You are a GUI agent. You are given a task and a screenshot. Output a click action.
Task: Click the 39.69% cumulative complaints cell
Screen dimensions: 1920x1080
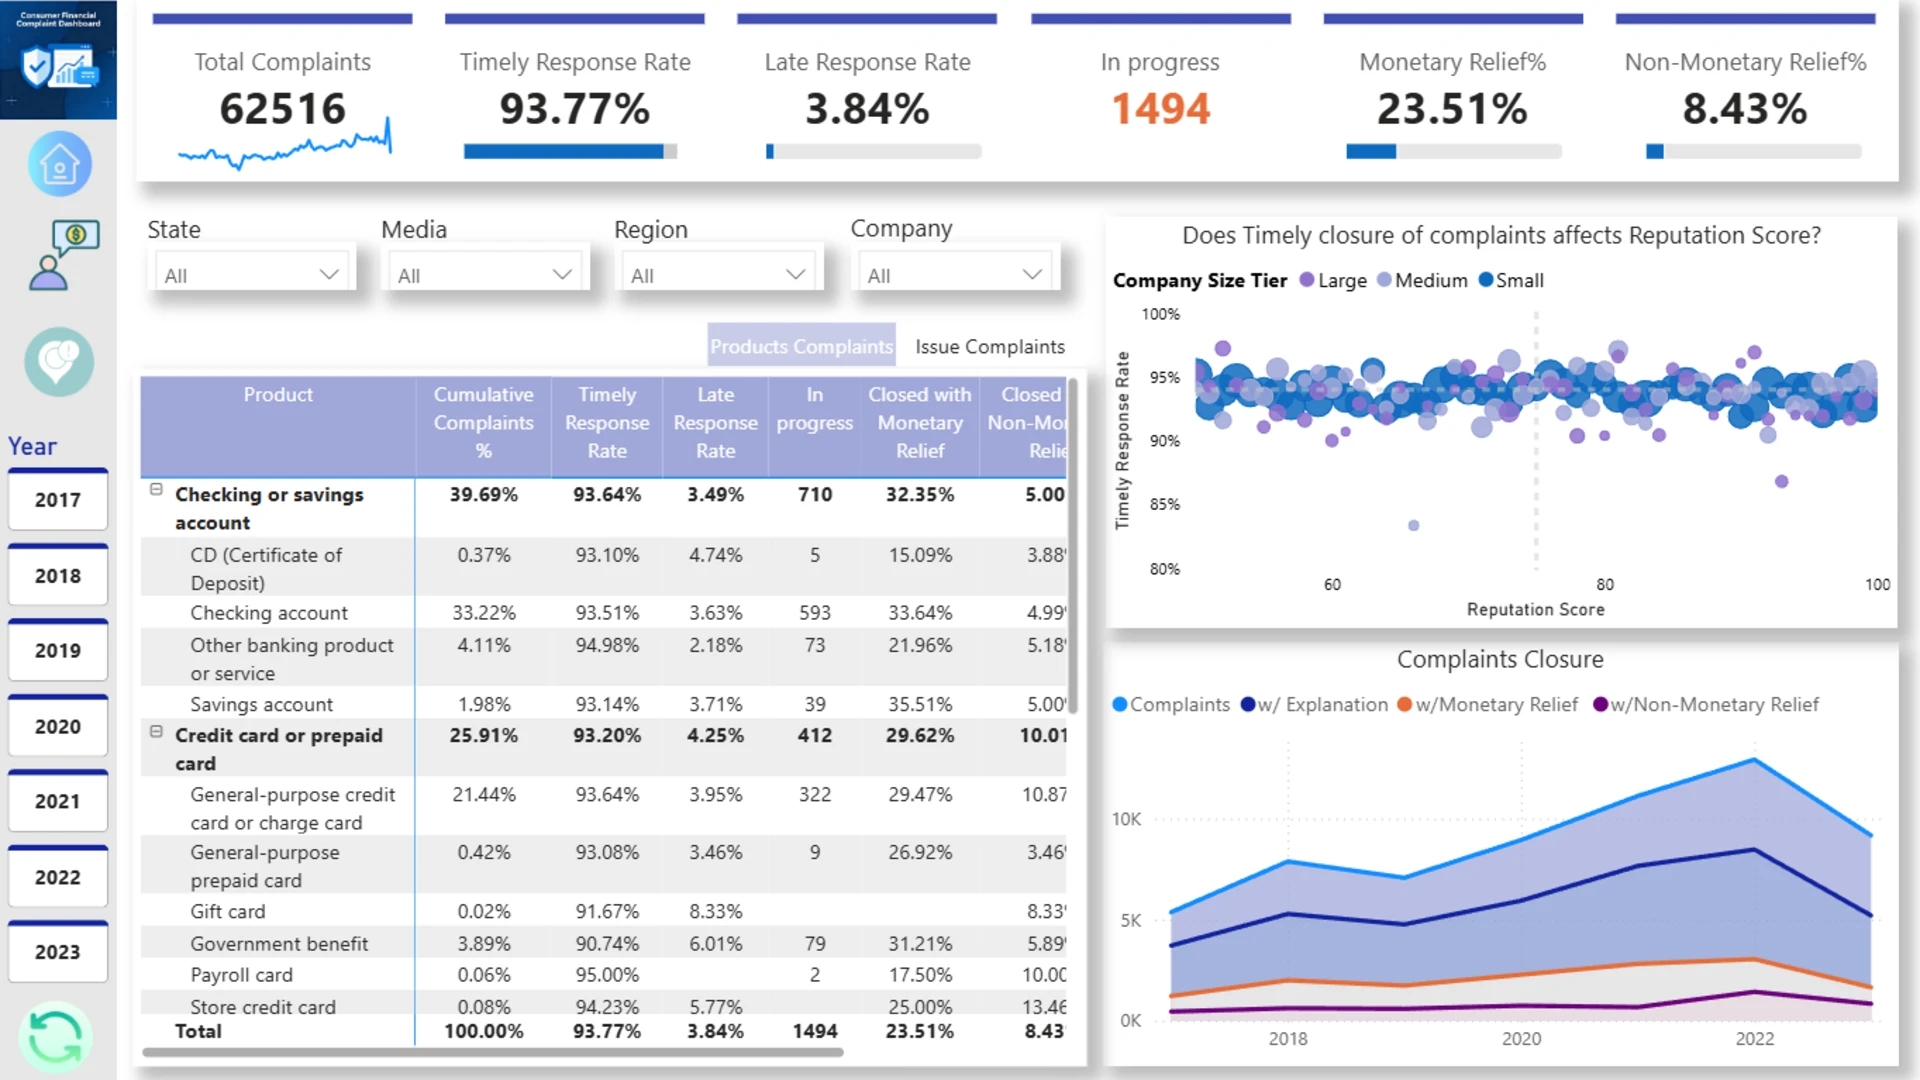point(484,495)
